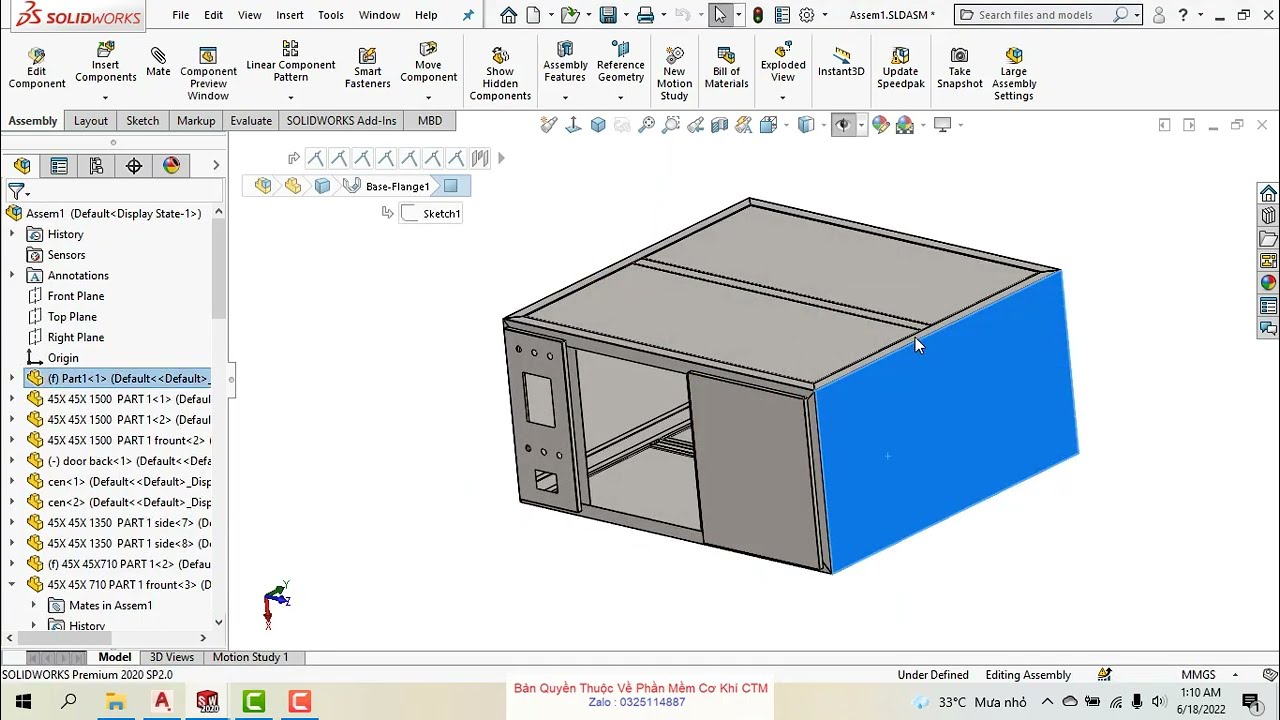Click the Take Snapshot camera icon
Image resolution: width=1280 pixels, height=720 pixels.
pos(959,55)
